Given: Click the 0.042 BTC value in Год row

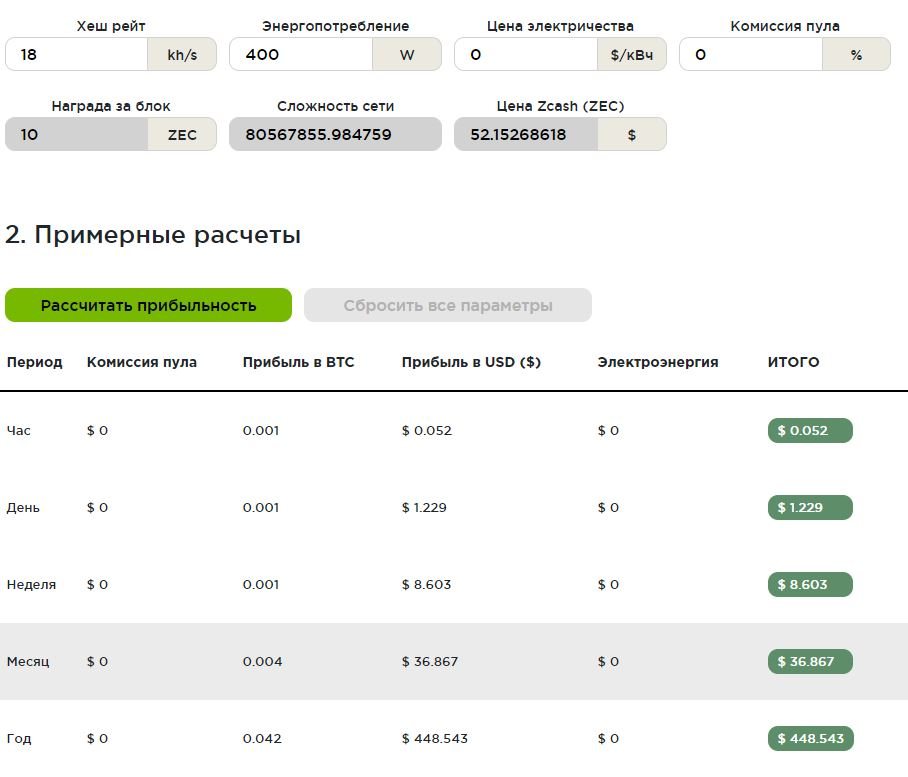Looking at the screenshot, I should click(262, 738).
